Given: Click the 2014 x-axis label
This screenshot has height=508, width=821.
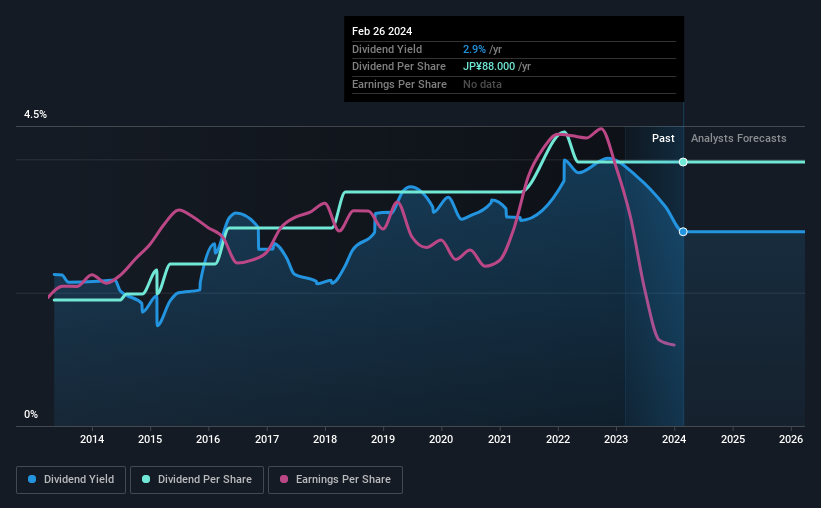Looking at the screenshot, I should coord(92,439).
